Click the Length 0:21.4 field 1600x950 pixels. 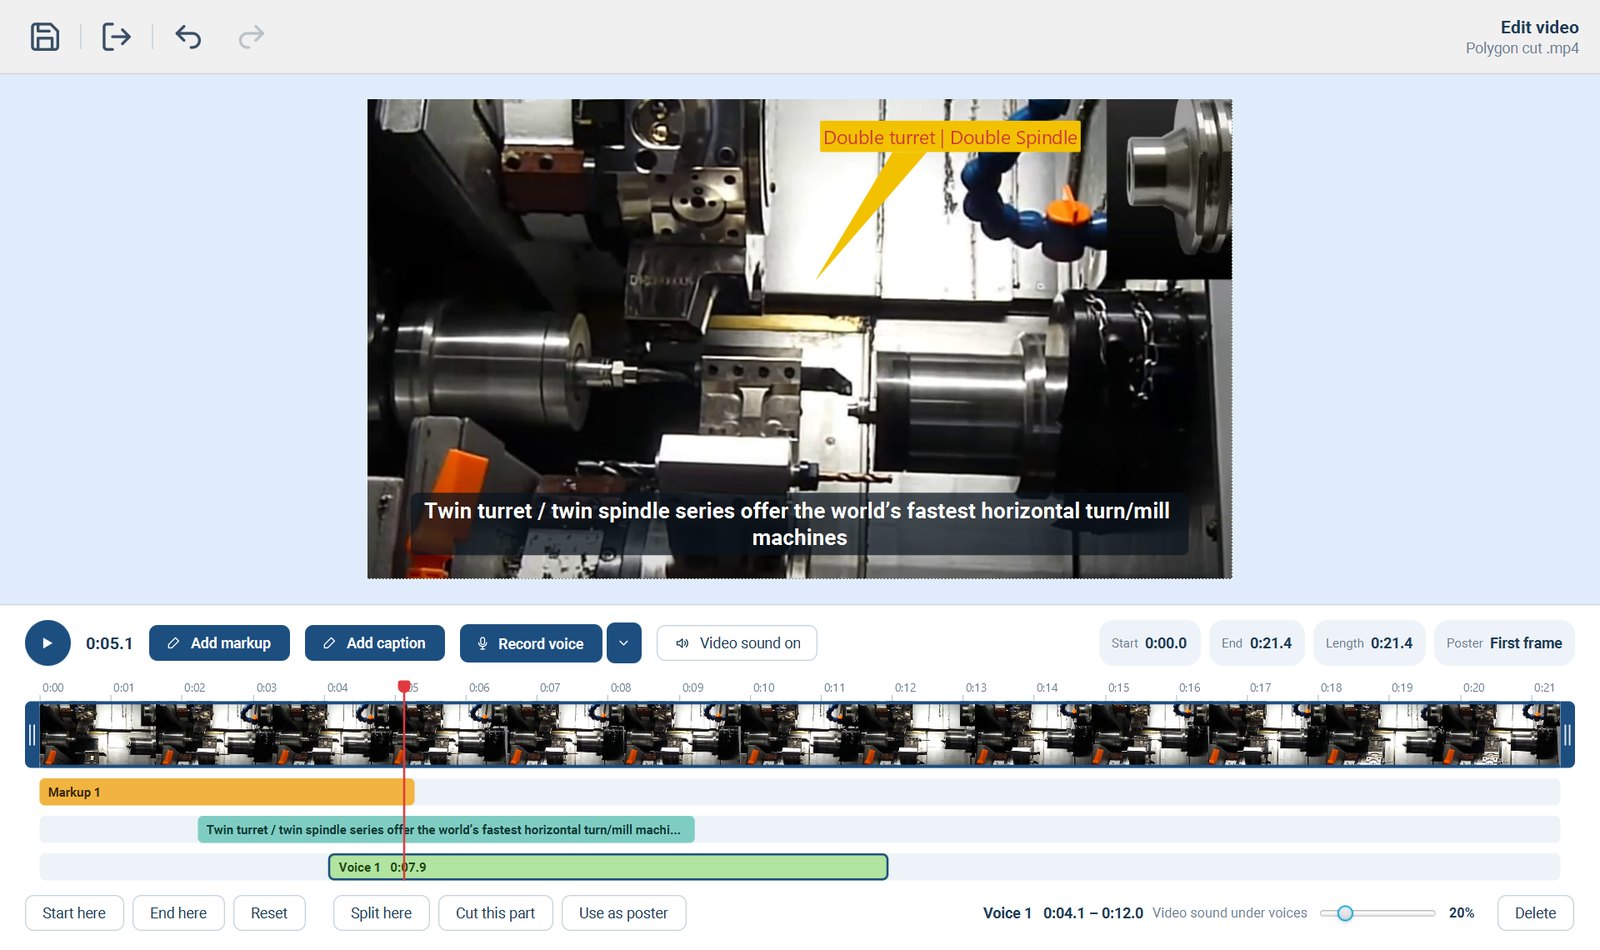click(x=1369, y=643)
